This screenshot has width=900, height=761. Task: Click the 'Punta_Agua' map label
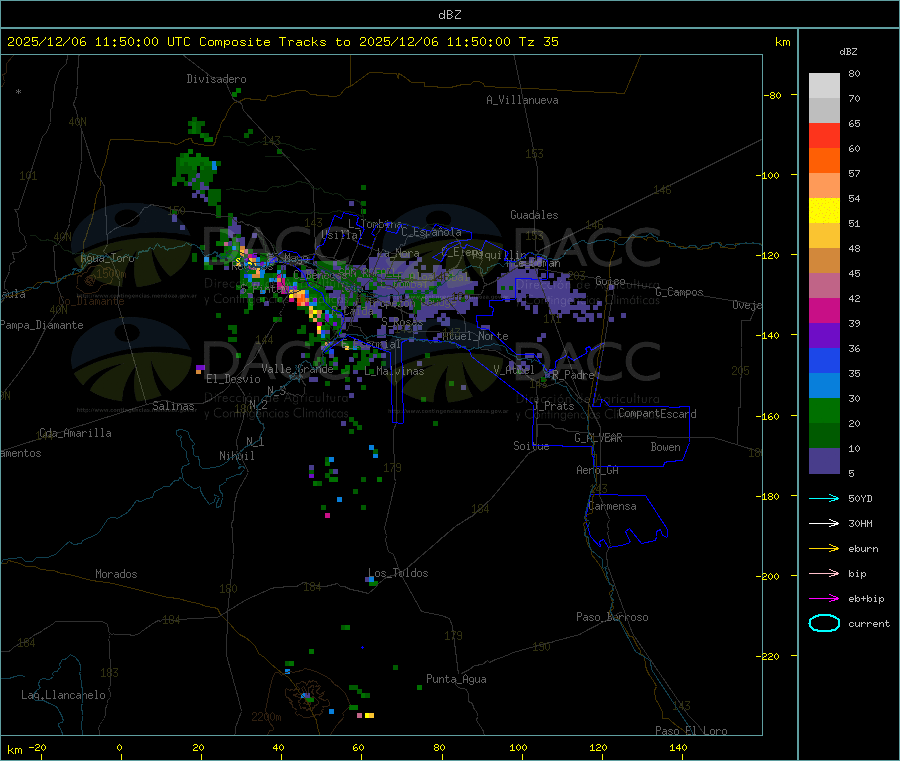[456, 679]
